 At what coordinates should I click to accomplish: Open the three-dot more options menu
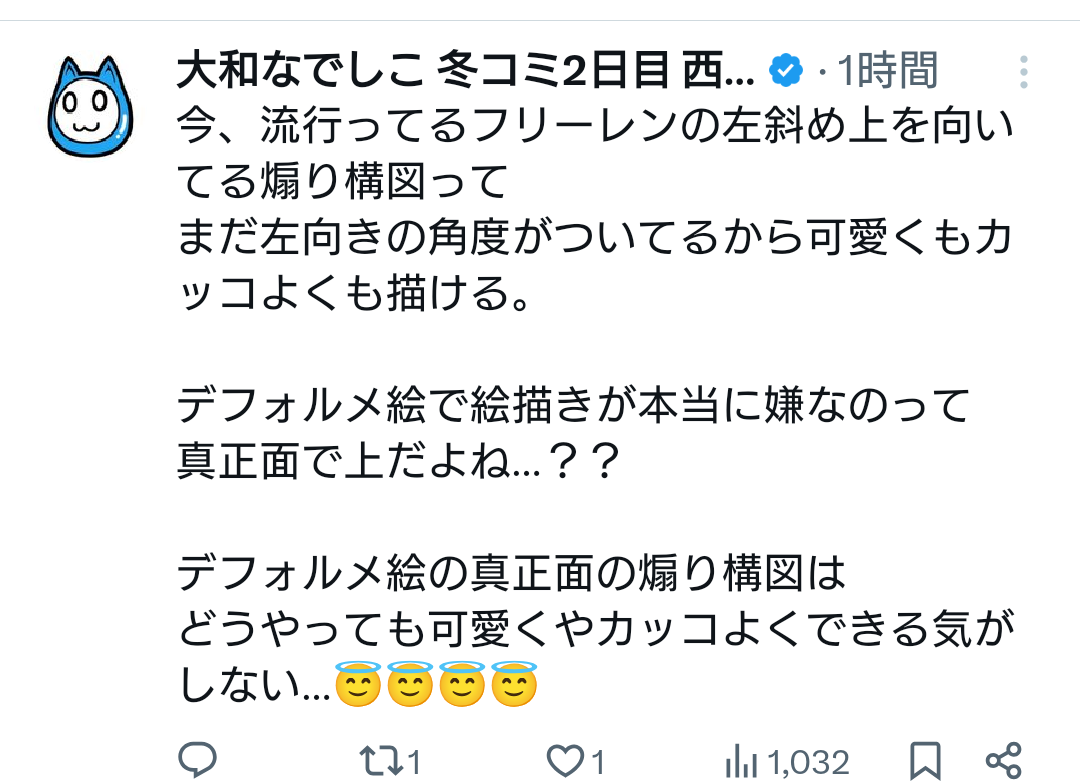click(x=1023, y=72)
